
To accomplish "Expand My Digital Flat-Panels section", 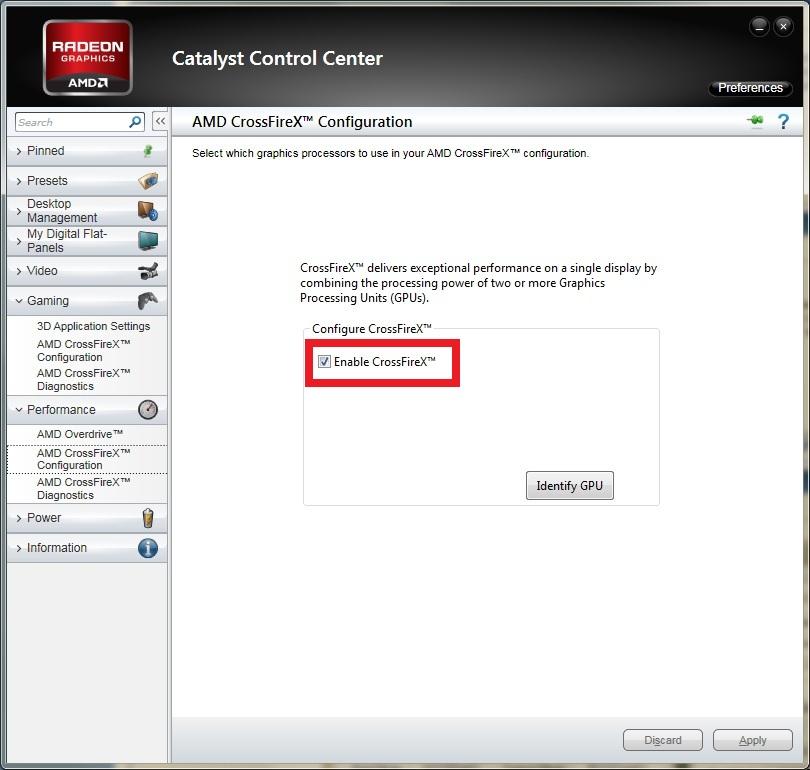I will [87, 241].
